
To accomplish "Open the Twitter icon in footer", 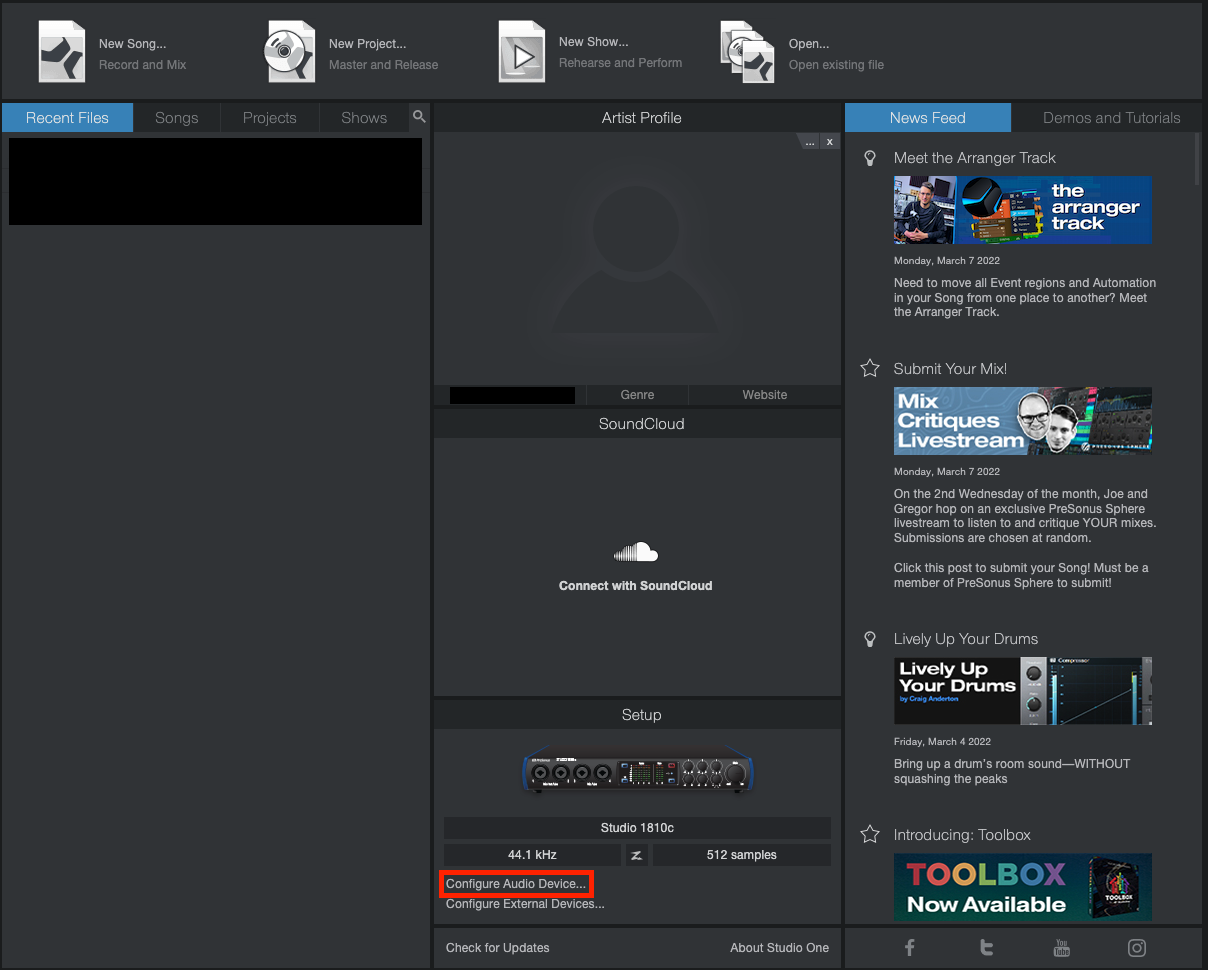I will 986,948.
